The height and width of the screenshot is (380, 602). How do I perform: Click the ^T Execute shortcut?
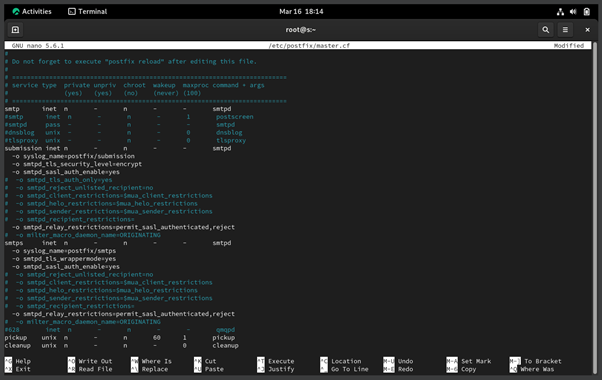(x=276, y=361)
